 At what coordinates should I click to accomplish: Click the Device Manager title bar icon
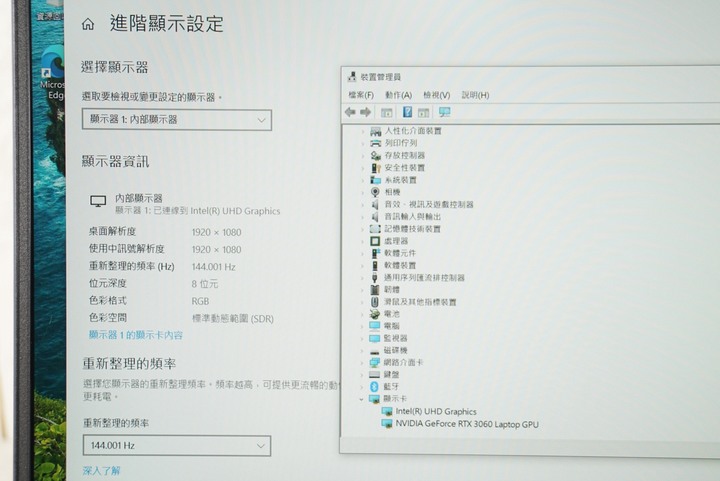pos(352,77)
